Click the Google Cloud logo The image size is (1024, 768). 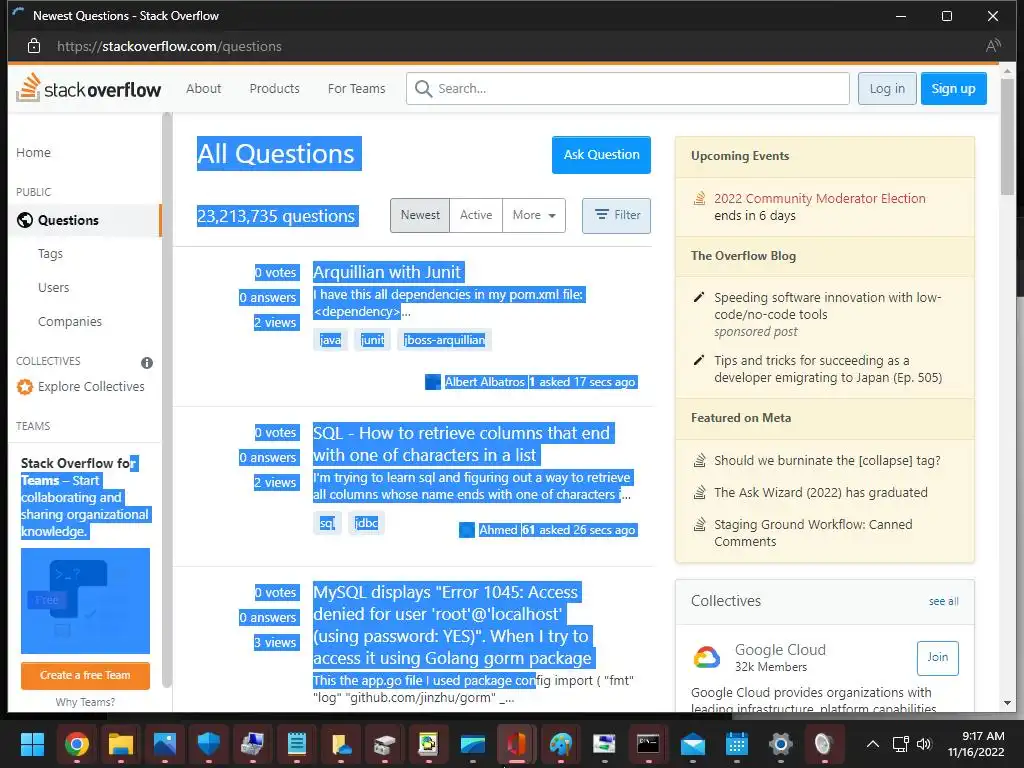point(707,657)
